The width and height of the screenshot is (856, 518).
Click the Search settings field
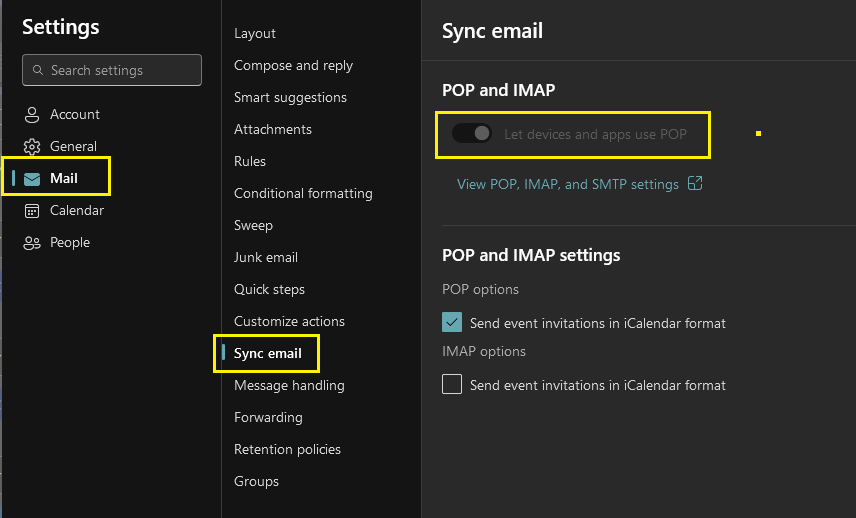112,70
